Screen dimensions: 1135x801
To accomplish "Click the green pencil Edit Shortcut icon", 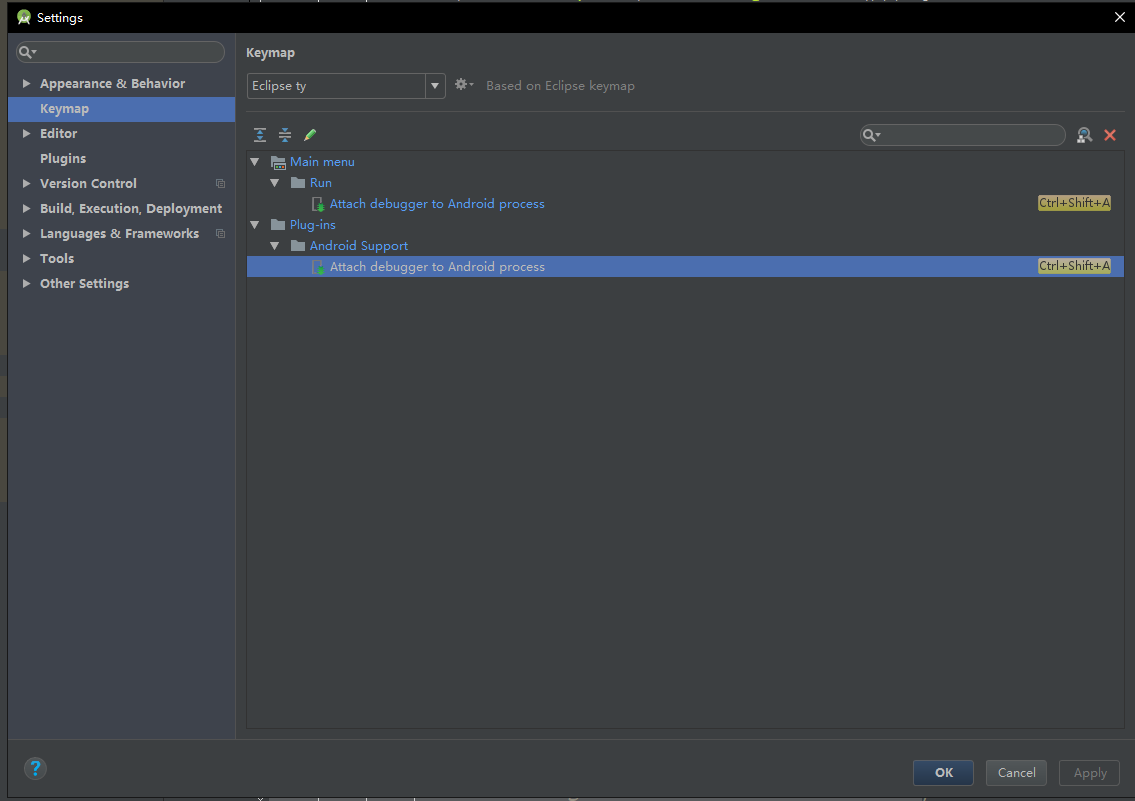I will click(x=311, y=135).
